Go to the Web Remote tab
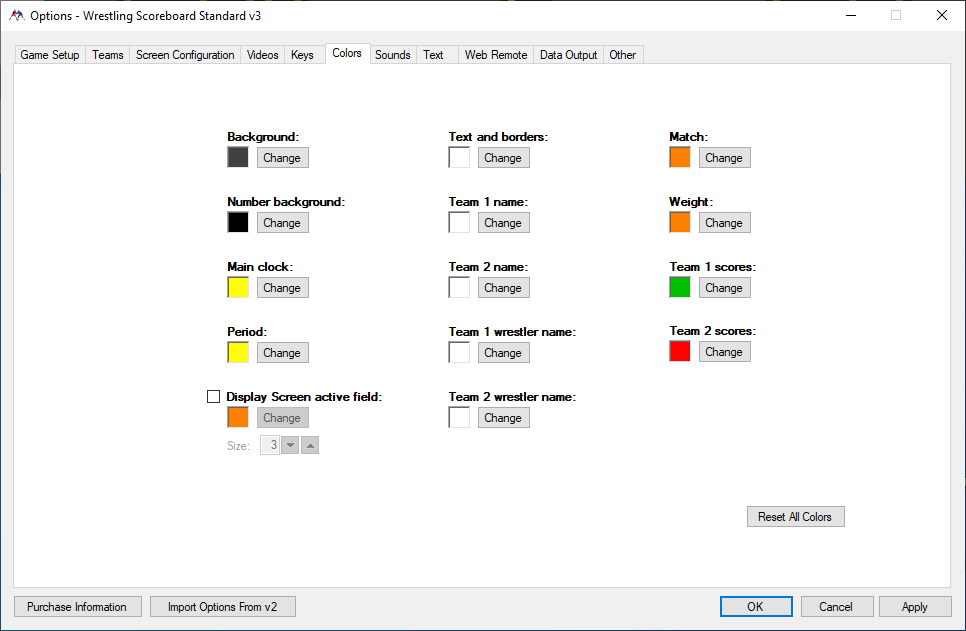 tap(496, 55)
